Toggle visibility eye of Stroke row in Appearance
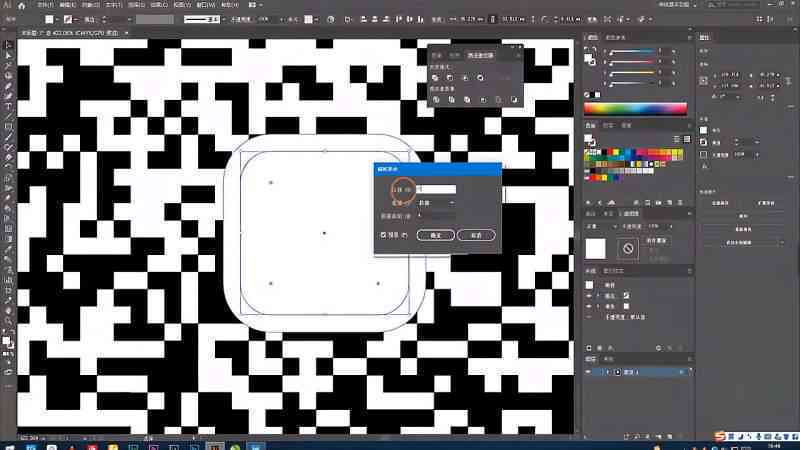This screenshot has height=450, width=800. pos(589,296)
